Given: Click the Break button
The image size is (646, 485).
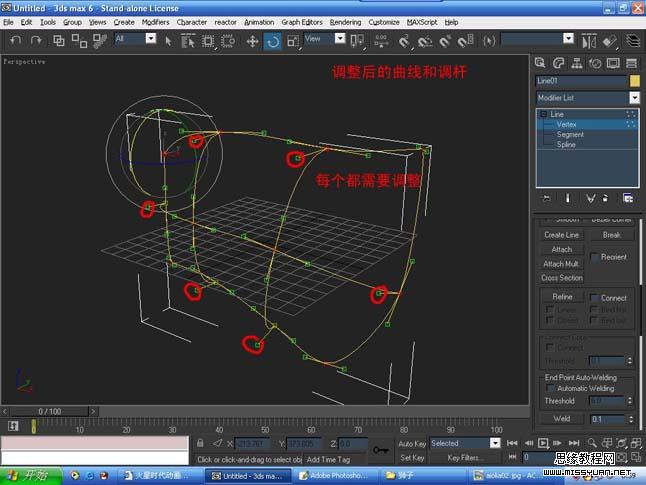Looking at the screenshot, I should point(611,235).
